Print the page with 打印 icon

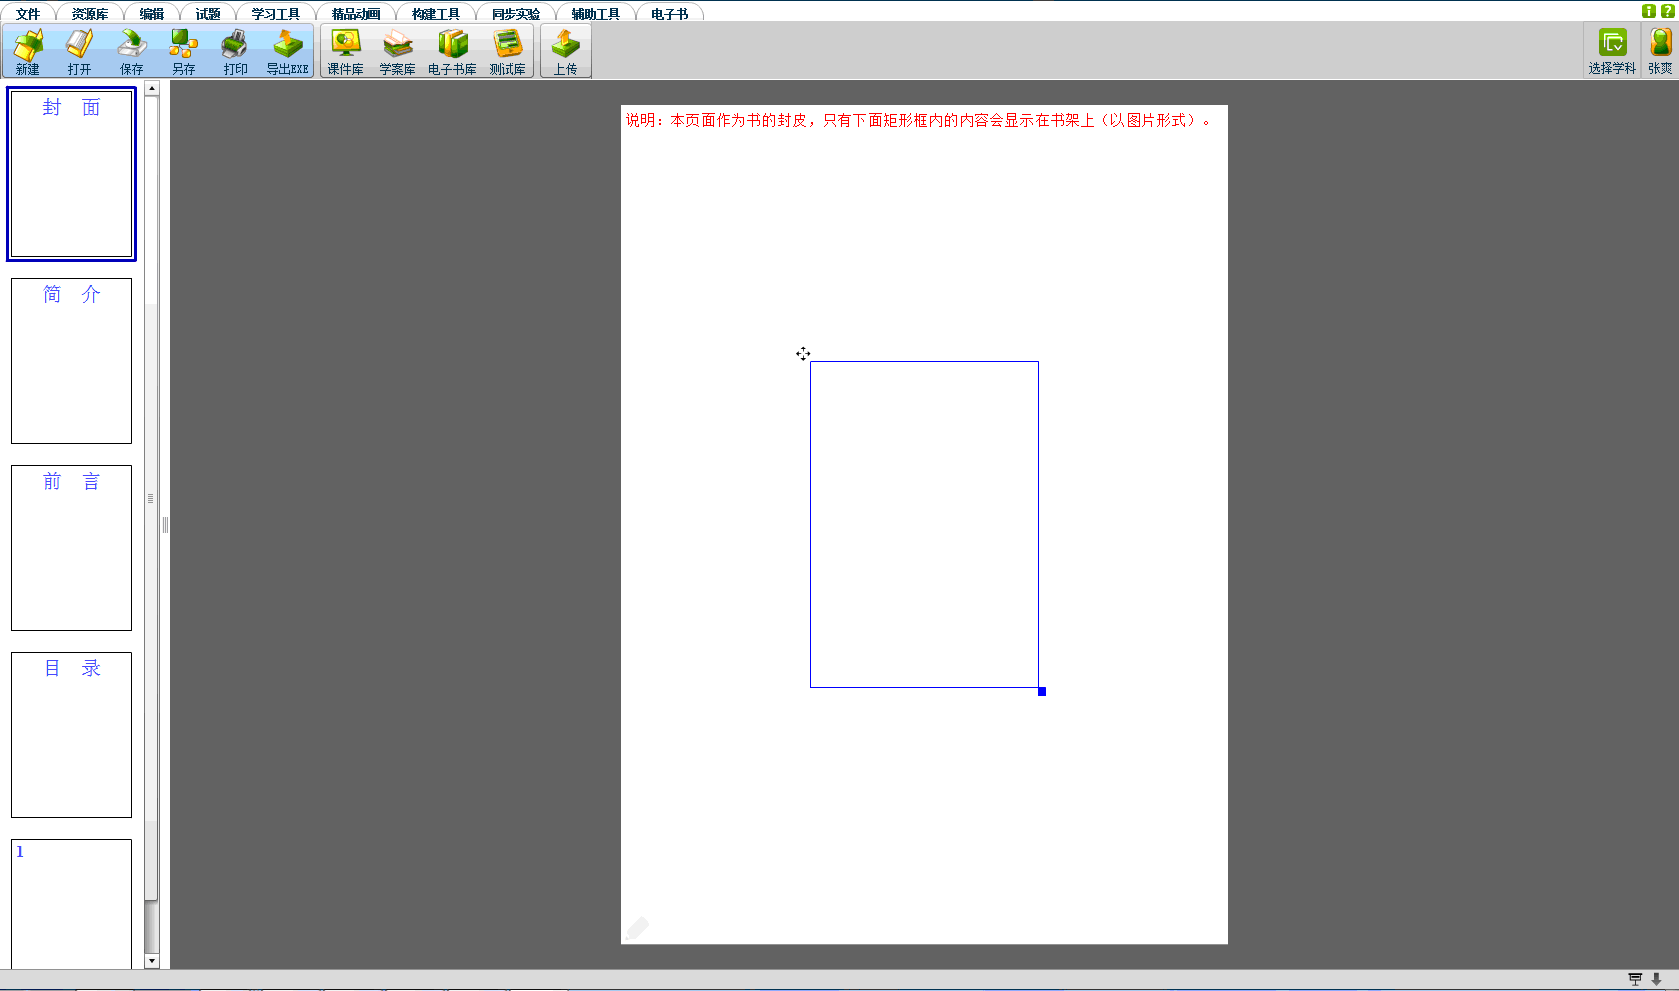[x=235, y=51]
